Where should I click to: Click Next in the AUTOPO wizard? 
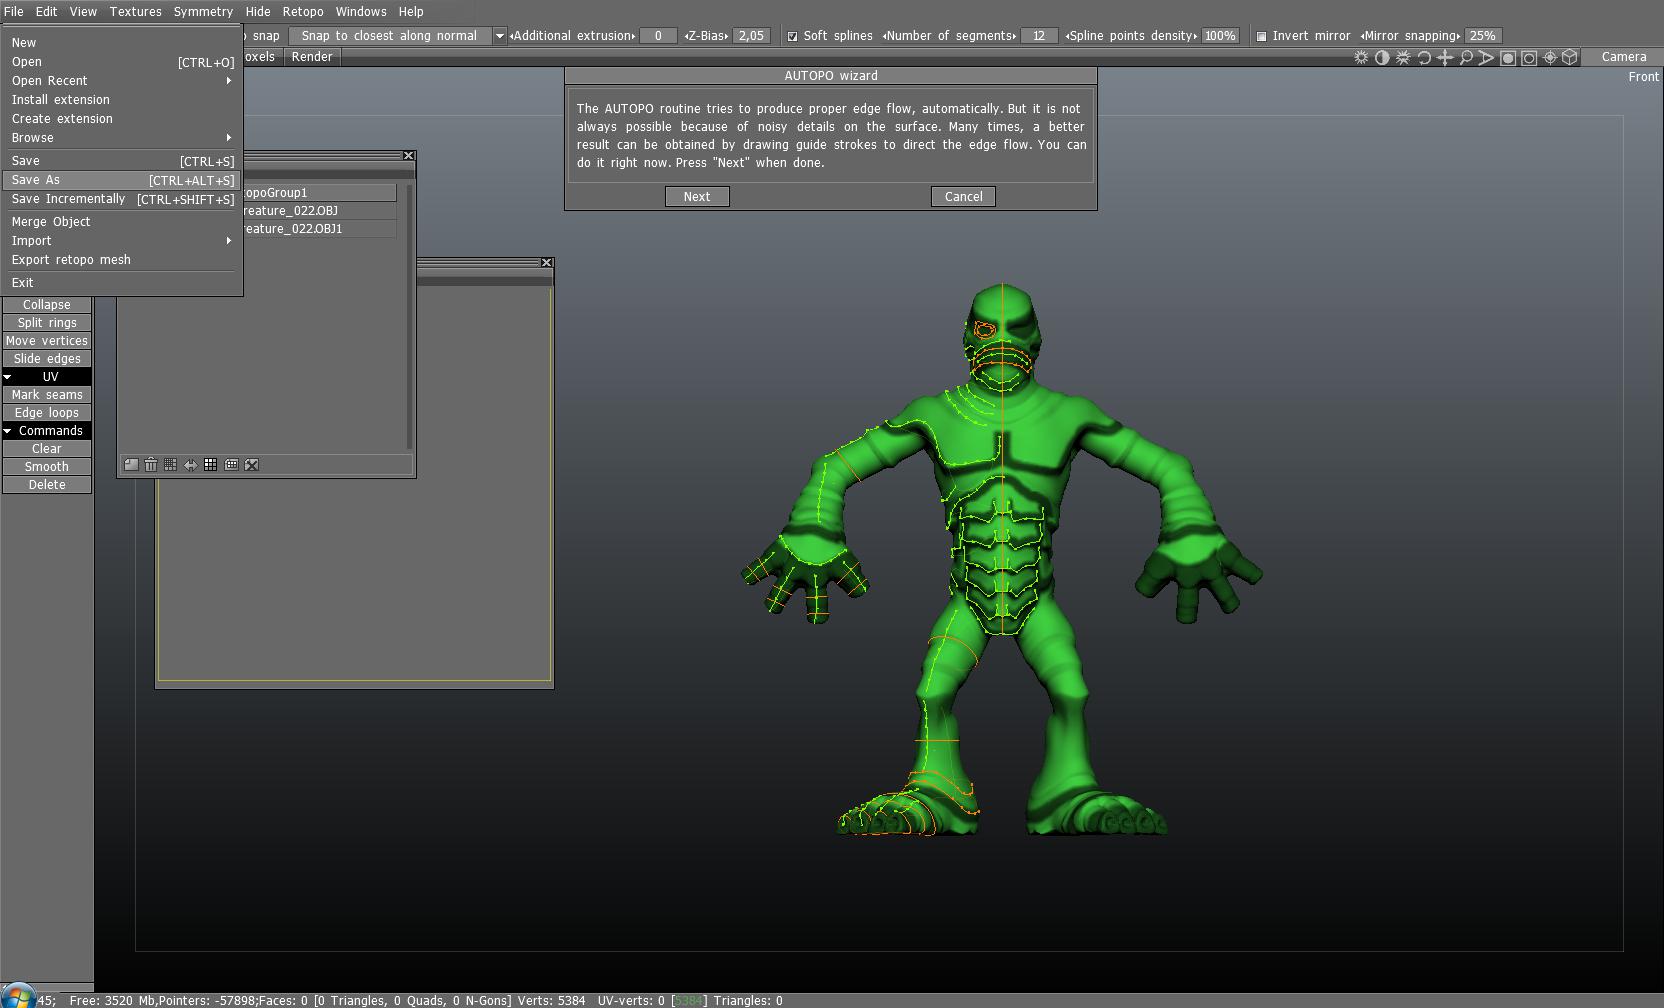697,197
